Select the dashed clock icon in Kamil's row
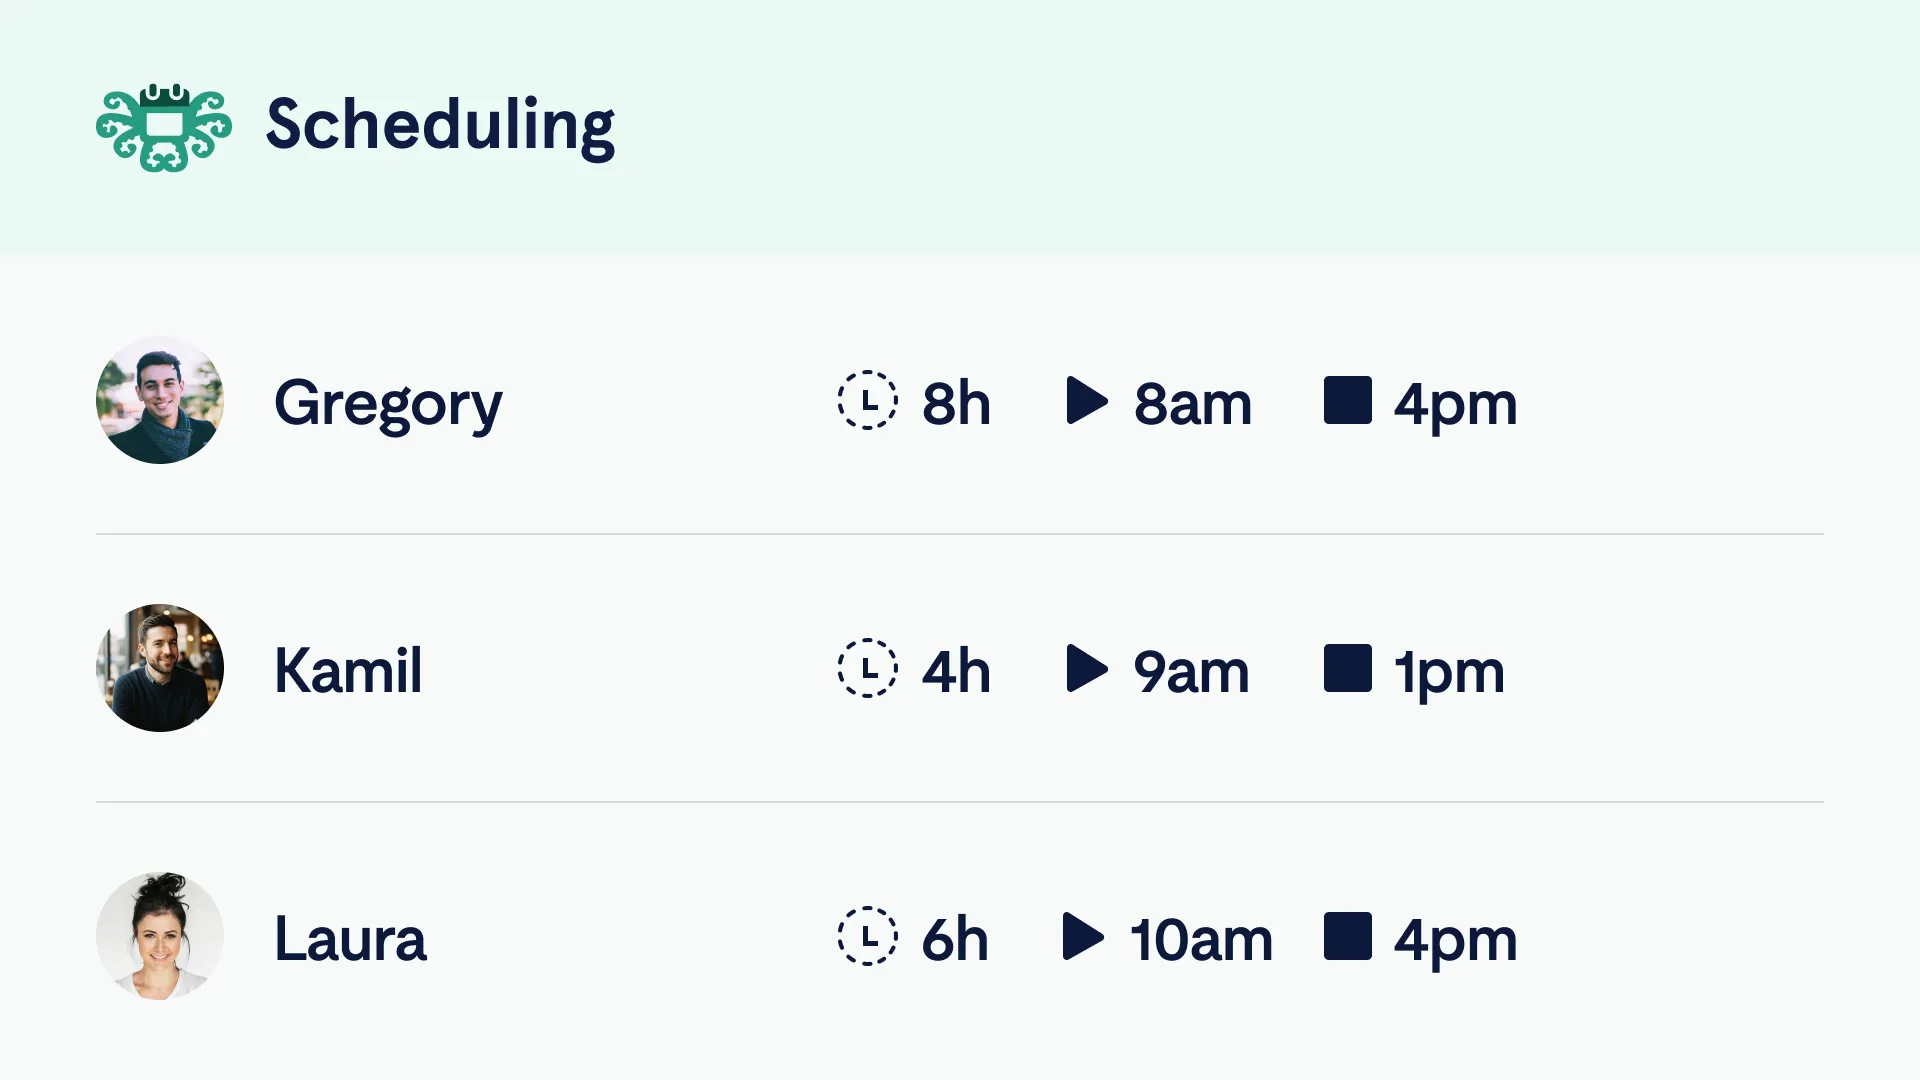Viewport: 1920px width, 1080px height. click(867, 668)
